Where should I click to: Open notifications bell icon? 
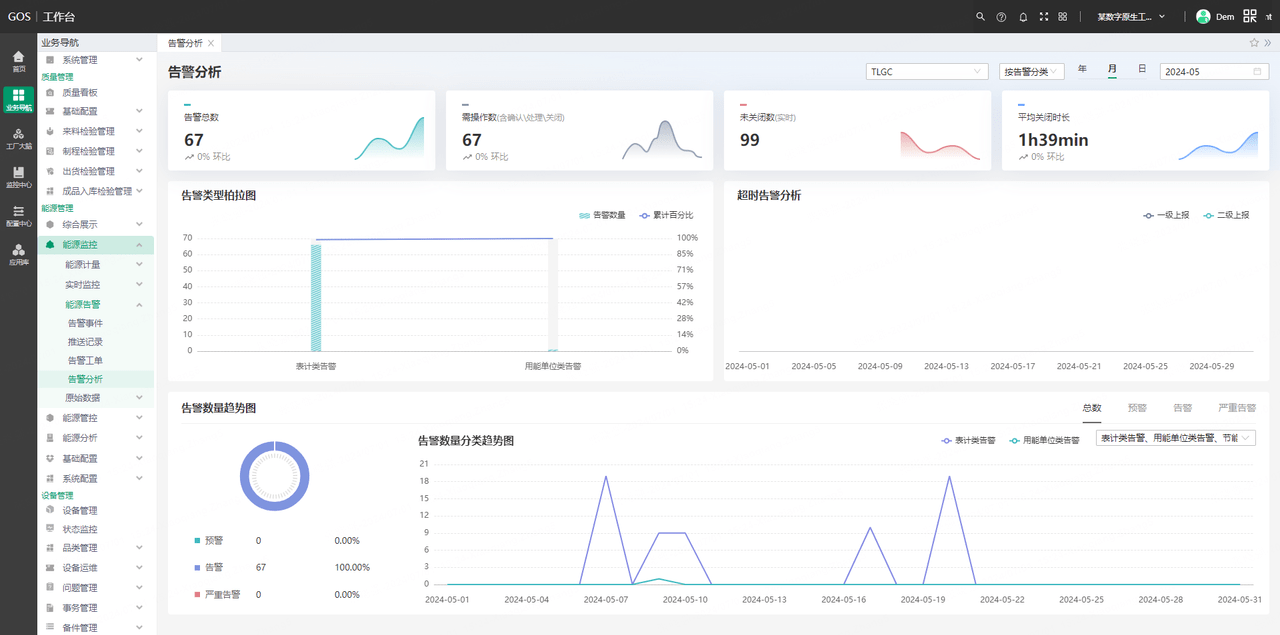1023,17
